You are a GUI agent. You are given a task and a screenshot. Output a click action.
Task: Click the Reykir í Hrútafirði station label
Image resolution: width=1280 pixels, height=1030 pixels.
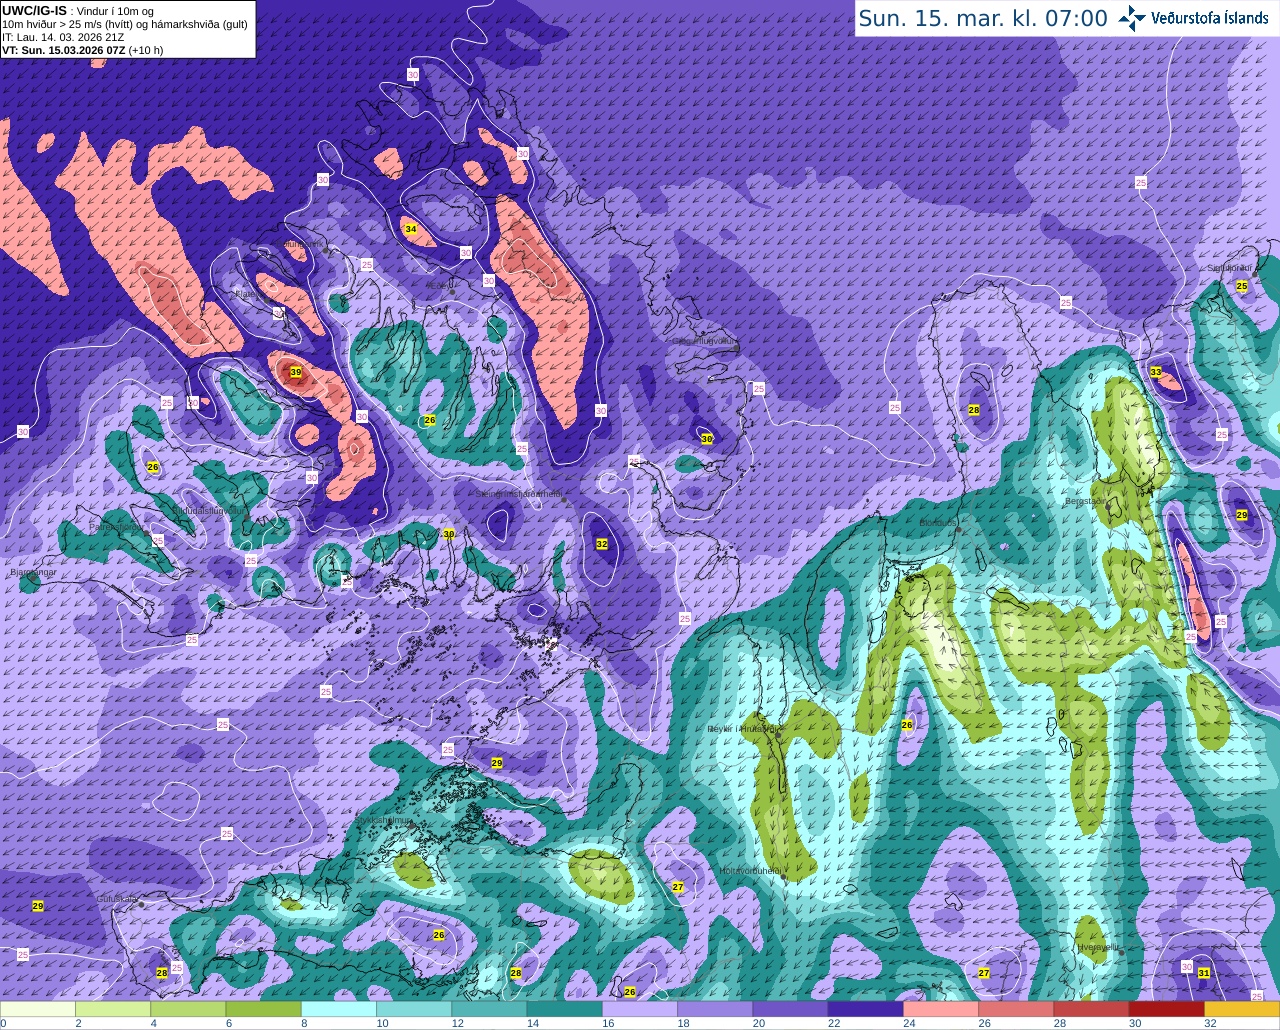[742, 728]
